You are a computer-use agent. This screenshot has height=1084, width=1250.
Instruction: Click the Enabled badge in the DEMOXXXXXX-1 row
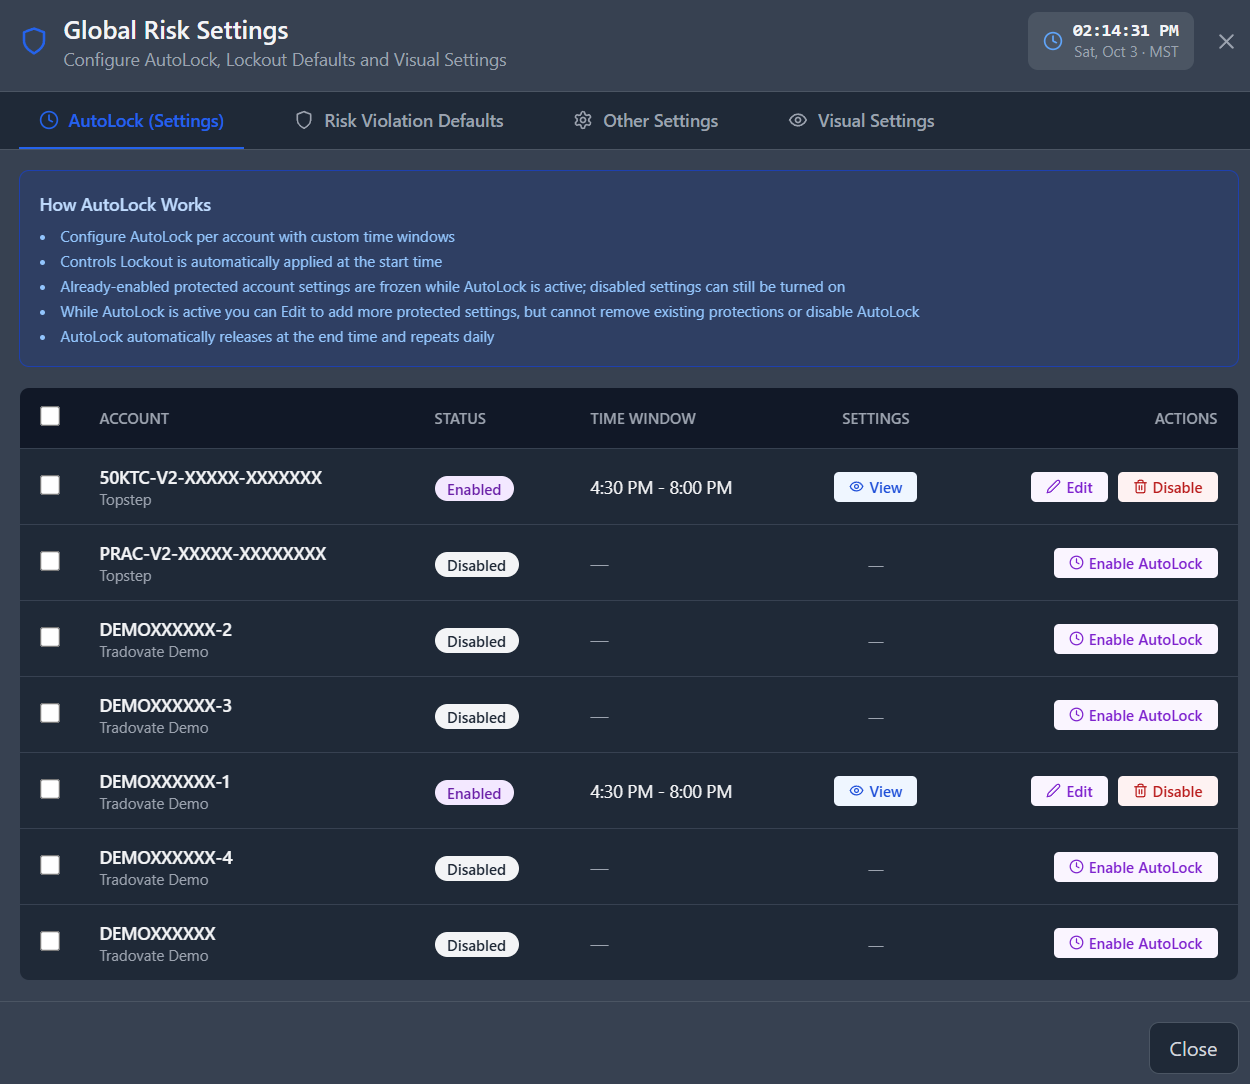(x=474, y=793)
